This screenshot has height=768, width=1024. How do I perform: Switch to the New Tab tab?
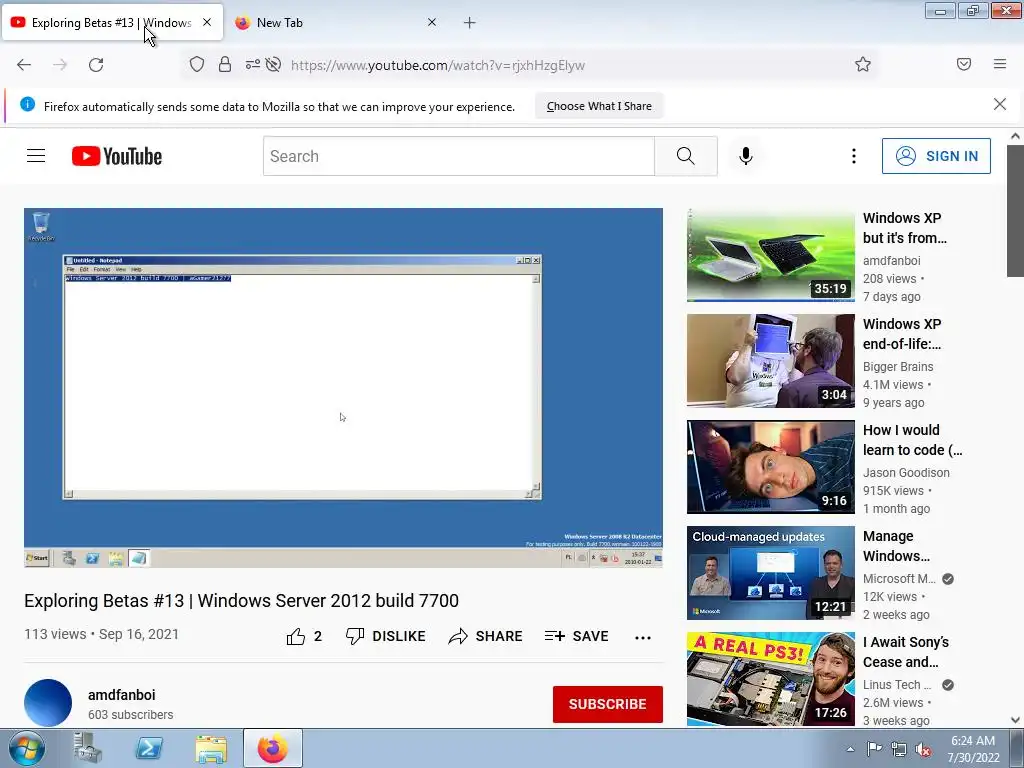(x=336, y=23)
